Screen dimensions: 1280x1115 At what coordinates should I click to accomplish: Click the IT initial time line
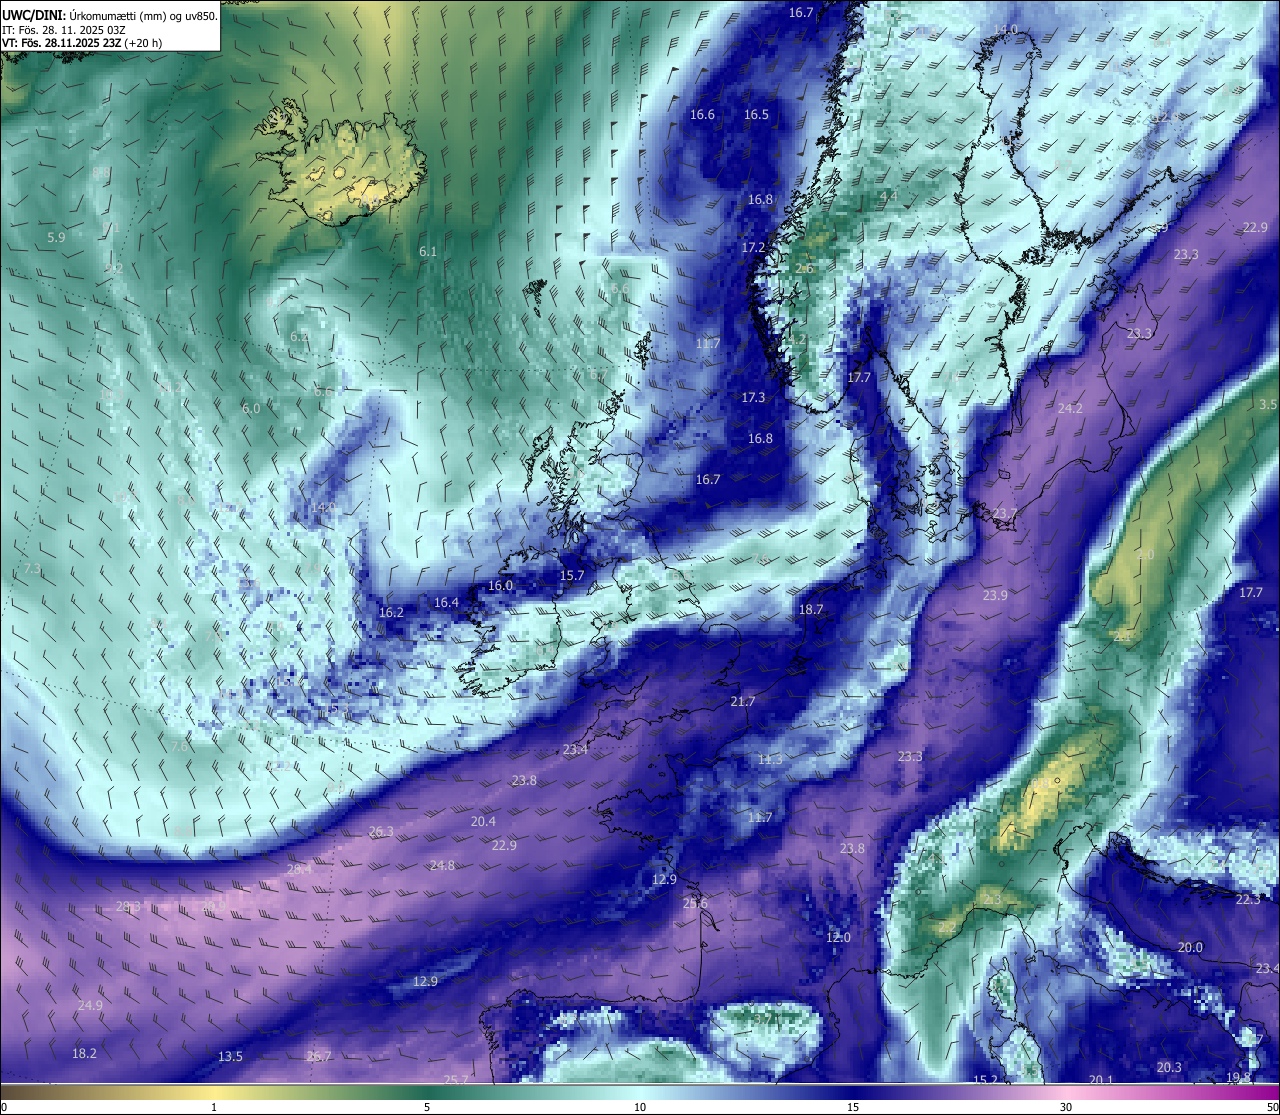[x=64, y=30]
